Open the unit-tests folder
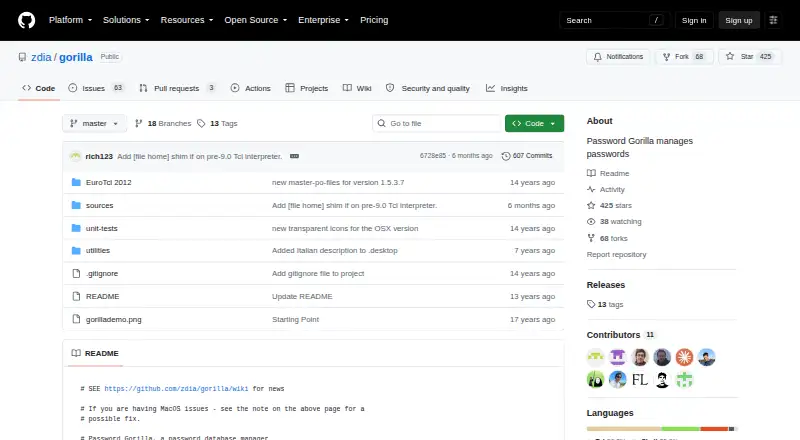This screenshot has width=800, height=440. (x=102, y=228)
